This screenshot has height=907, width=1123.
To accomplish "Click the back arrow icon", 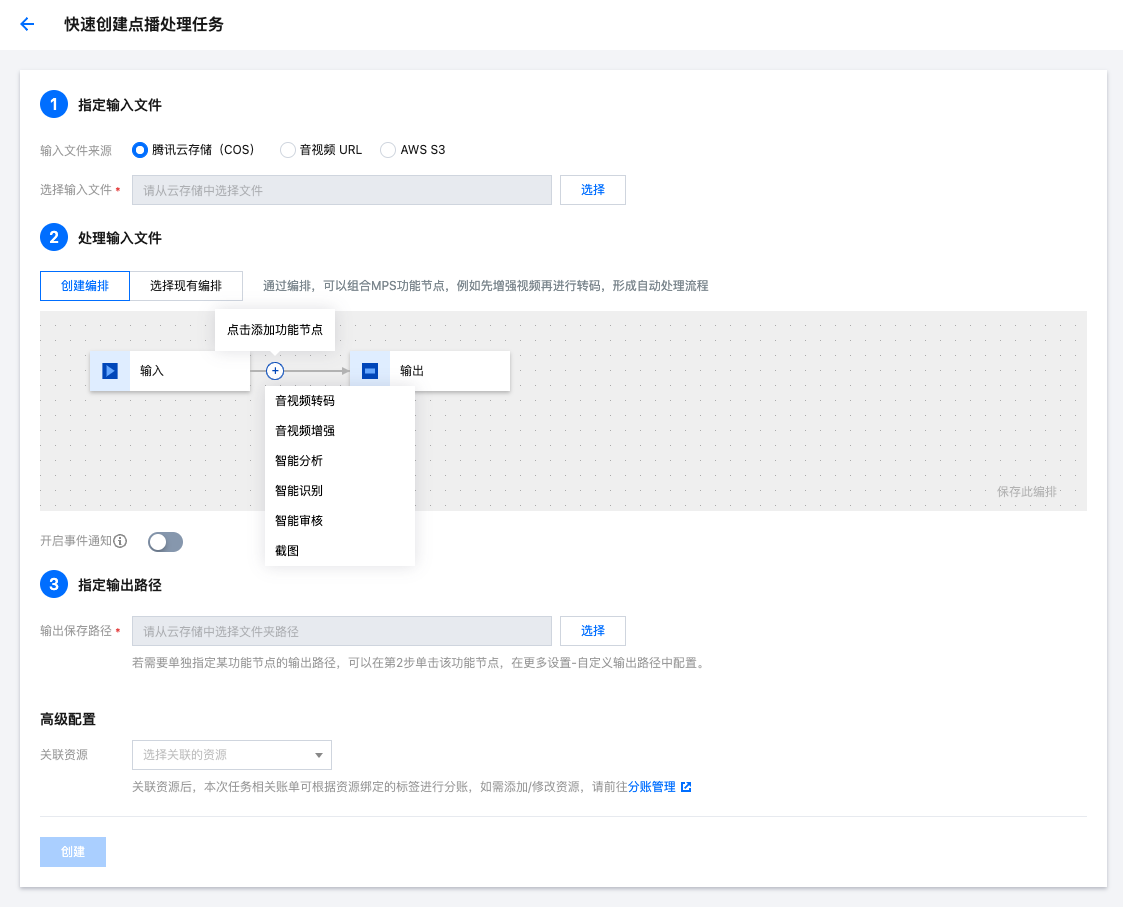I will pos(27,25).
